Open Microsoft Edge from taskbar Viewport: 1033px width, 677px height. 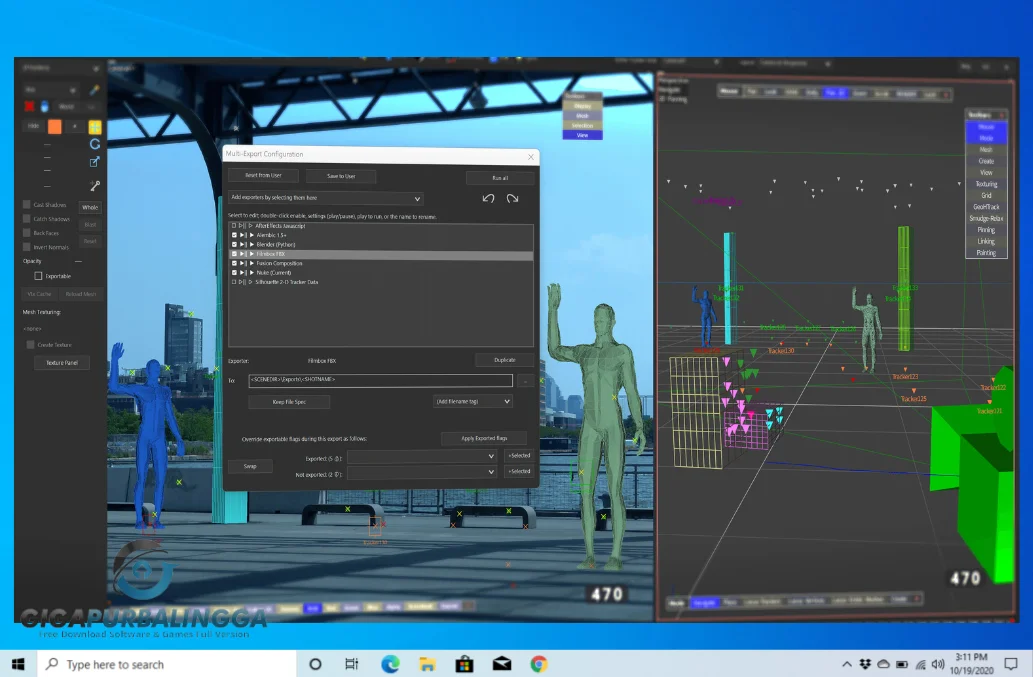pos(390,664)
